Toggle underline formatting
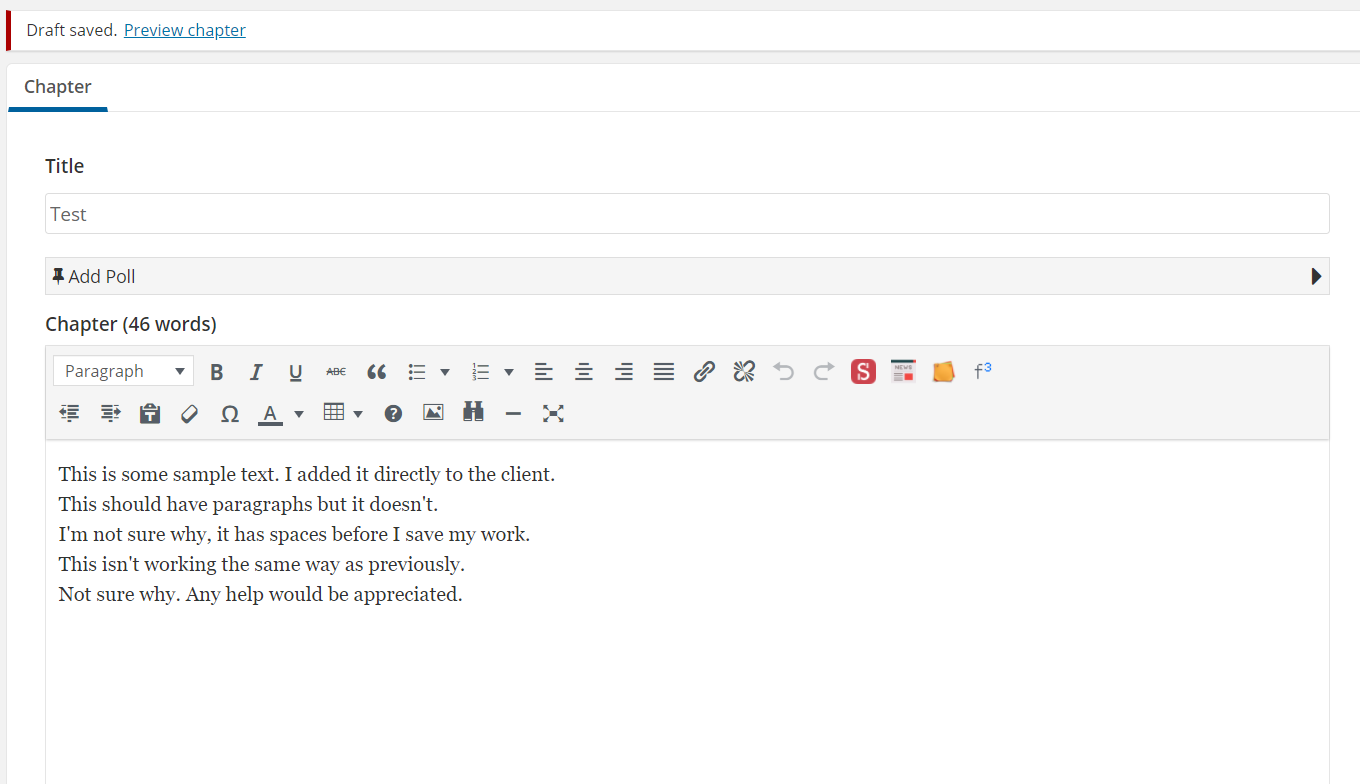The width and height of the screenshot is (1360, 784). click(x=296, y=372)
